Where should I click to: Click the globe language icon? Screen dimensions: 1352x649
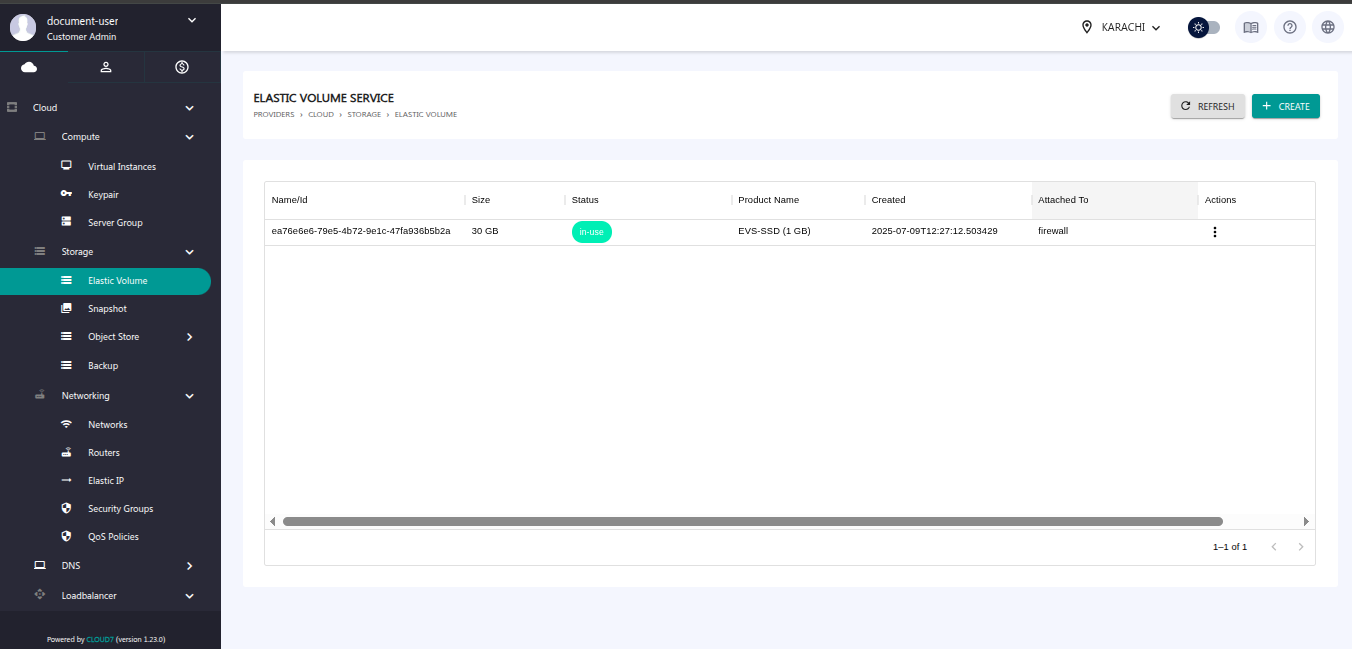(1328, 27)
